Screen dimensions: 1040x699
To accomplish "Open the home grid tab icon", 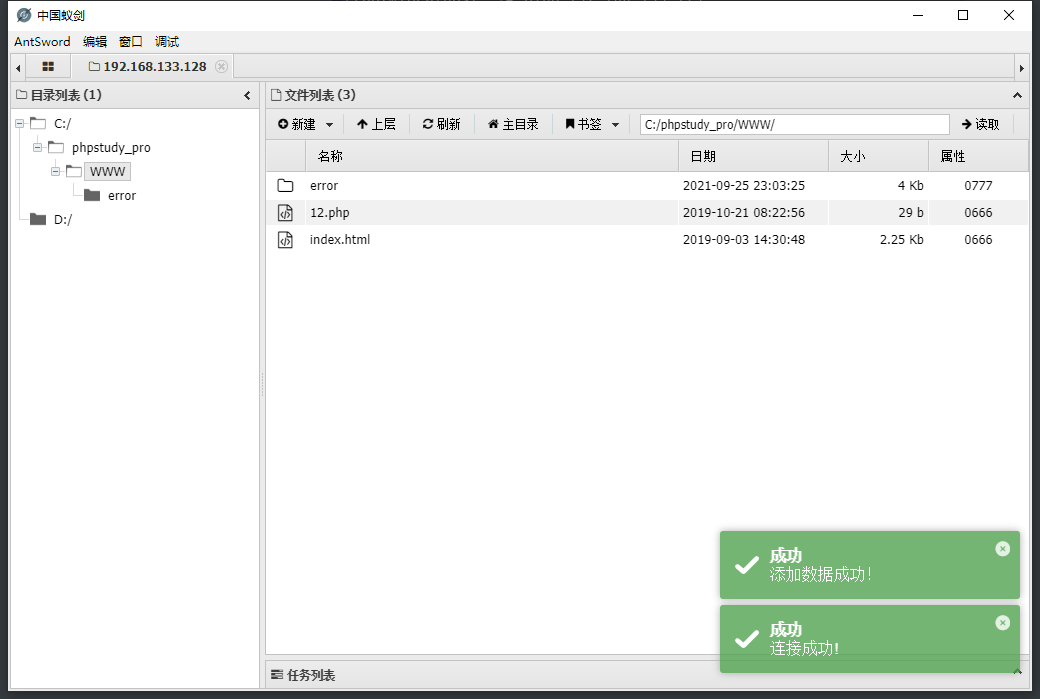I will coord(48,66).
